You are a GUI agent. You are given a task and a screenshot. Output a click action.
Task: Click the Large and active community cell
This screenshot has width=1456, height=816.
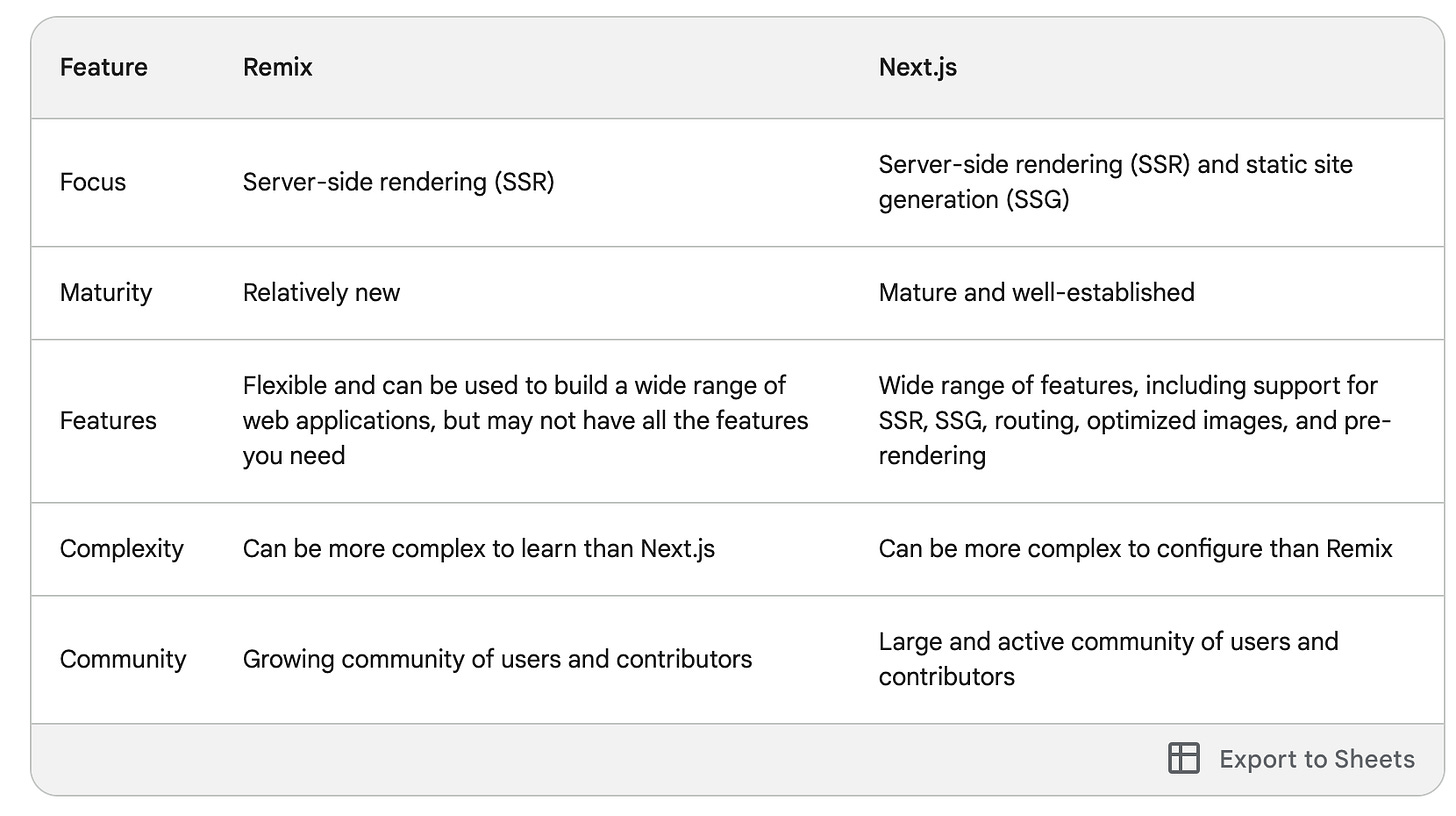pyautogui.click(x=1108, y=659)
